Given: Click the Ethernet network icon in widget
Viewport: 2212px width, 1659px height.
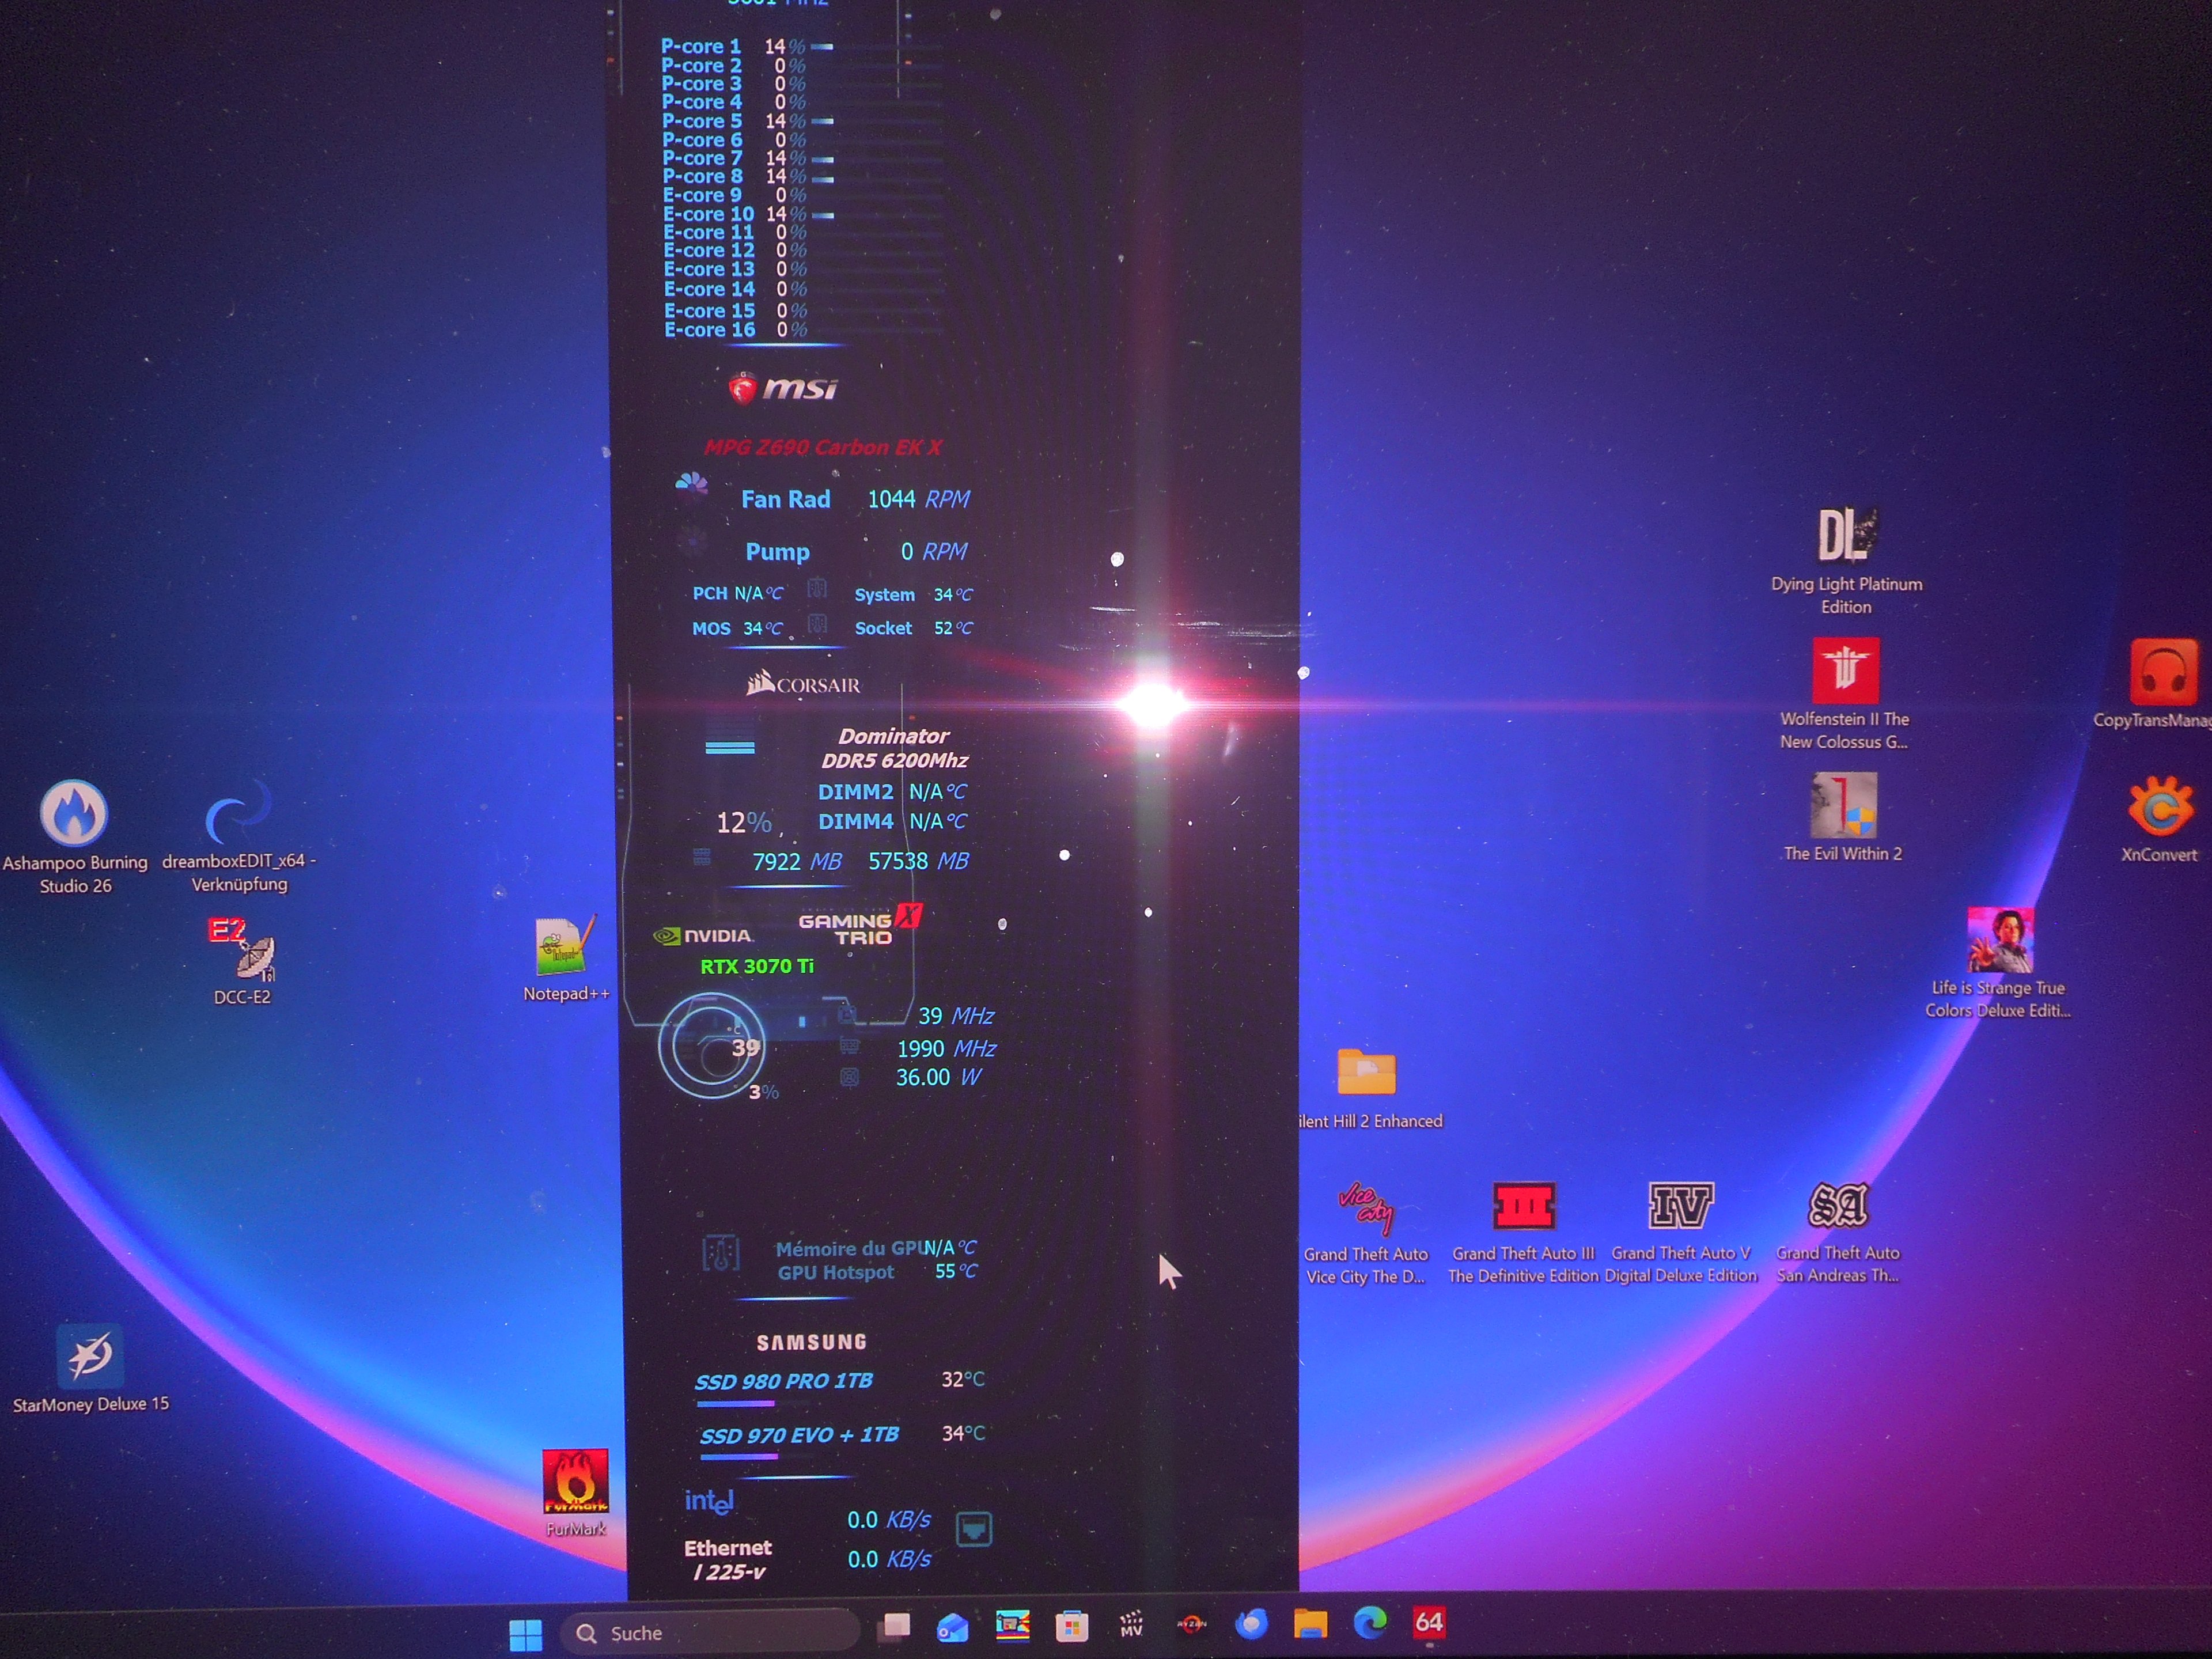Looking at the screenshot, I should pyautogui.click(x=974, y=1529).
